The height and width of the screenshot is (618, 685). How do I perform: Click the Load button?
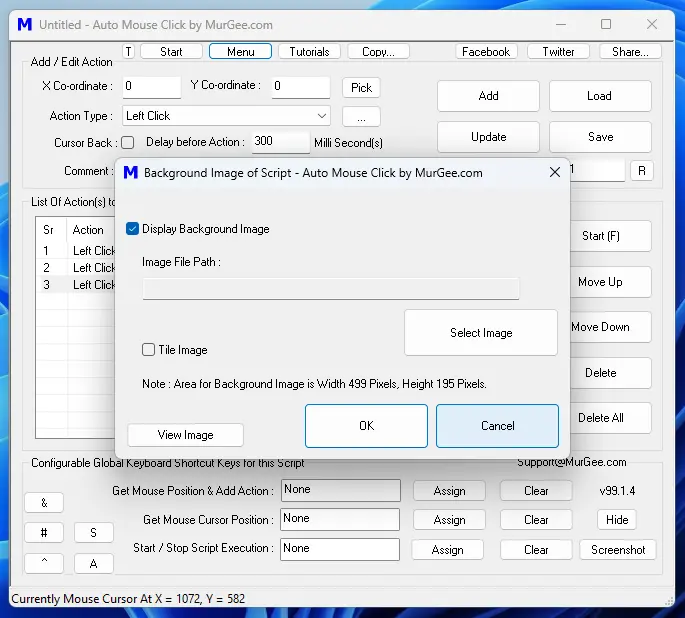[x=600, y=96]
